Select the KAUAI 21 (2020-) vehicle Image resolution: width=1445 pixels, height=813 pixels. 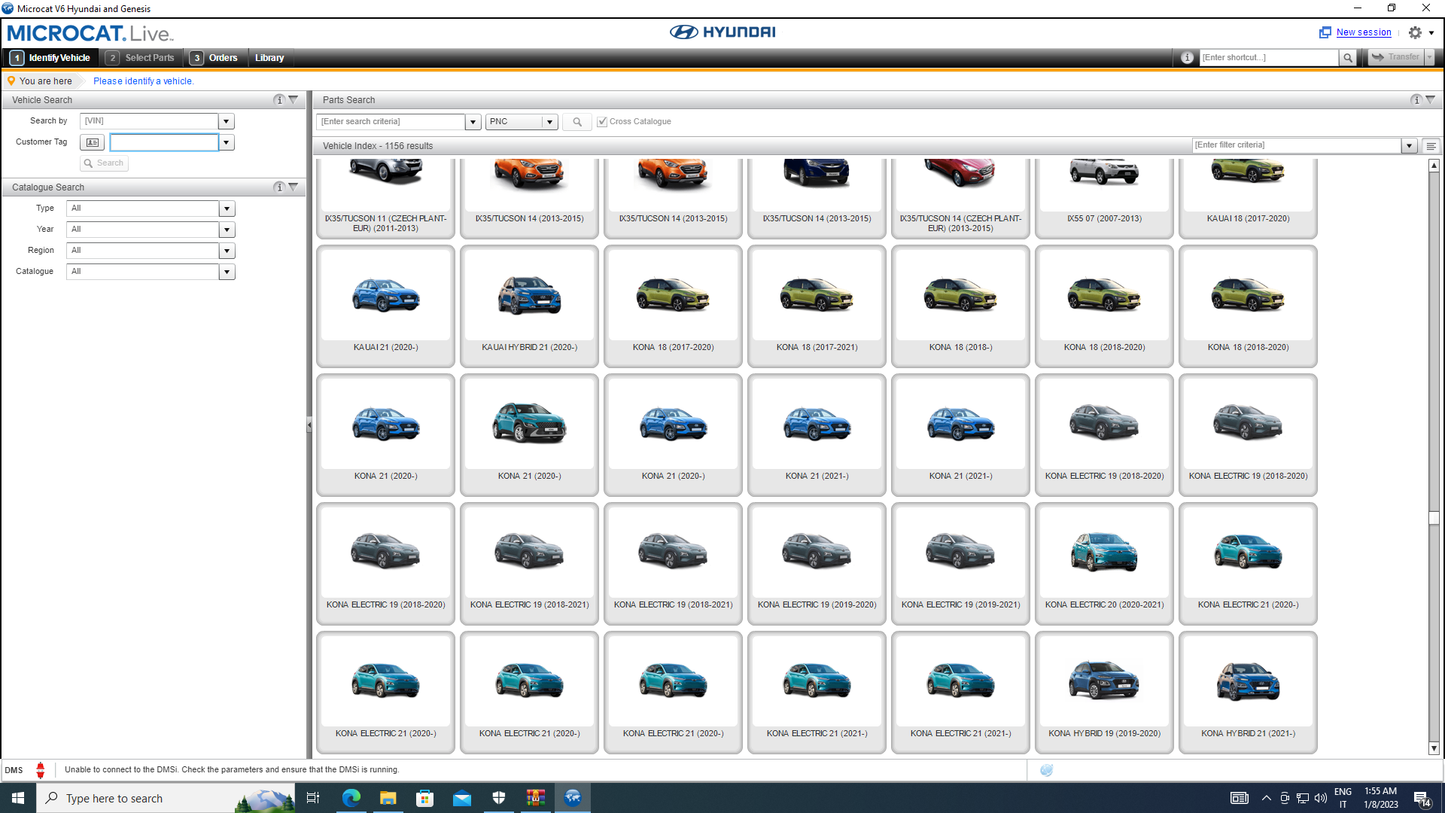click(x=386, y=307)
